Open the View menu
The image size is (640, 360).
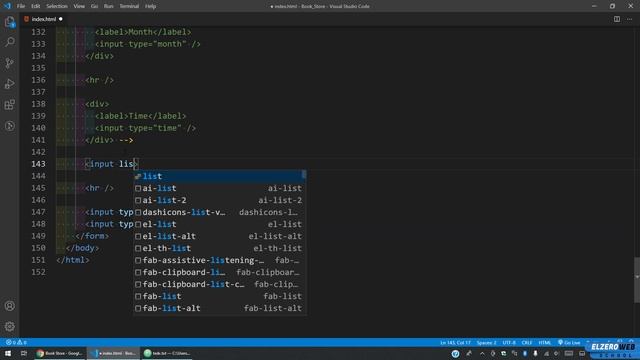(79, 6)
